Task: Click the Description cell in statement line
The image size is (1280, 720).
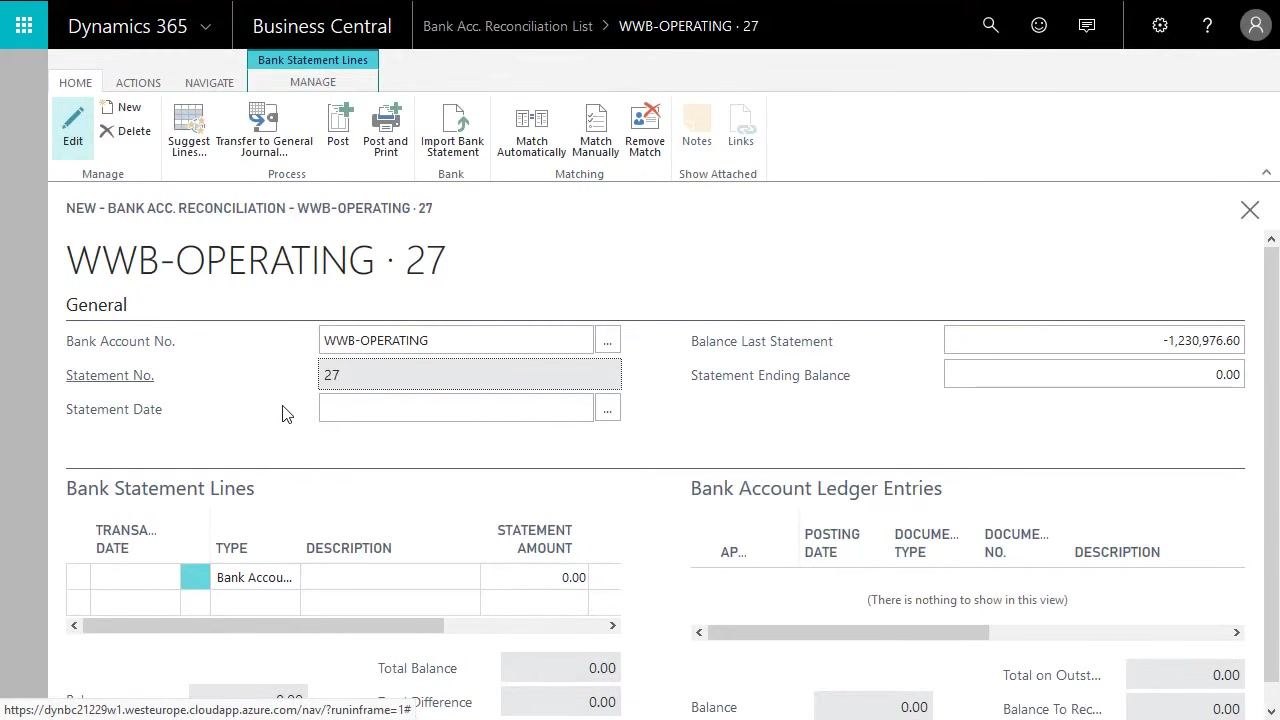Action: [x=390, y=577]
